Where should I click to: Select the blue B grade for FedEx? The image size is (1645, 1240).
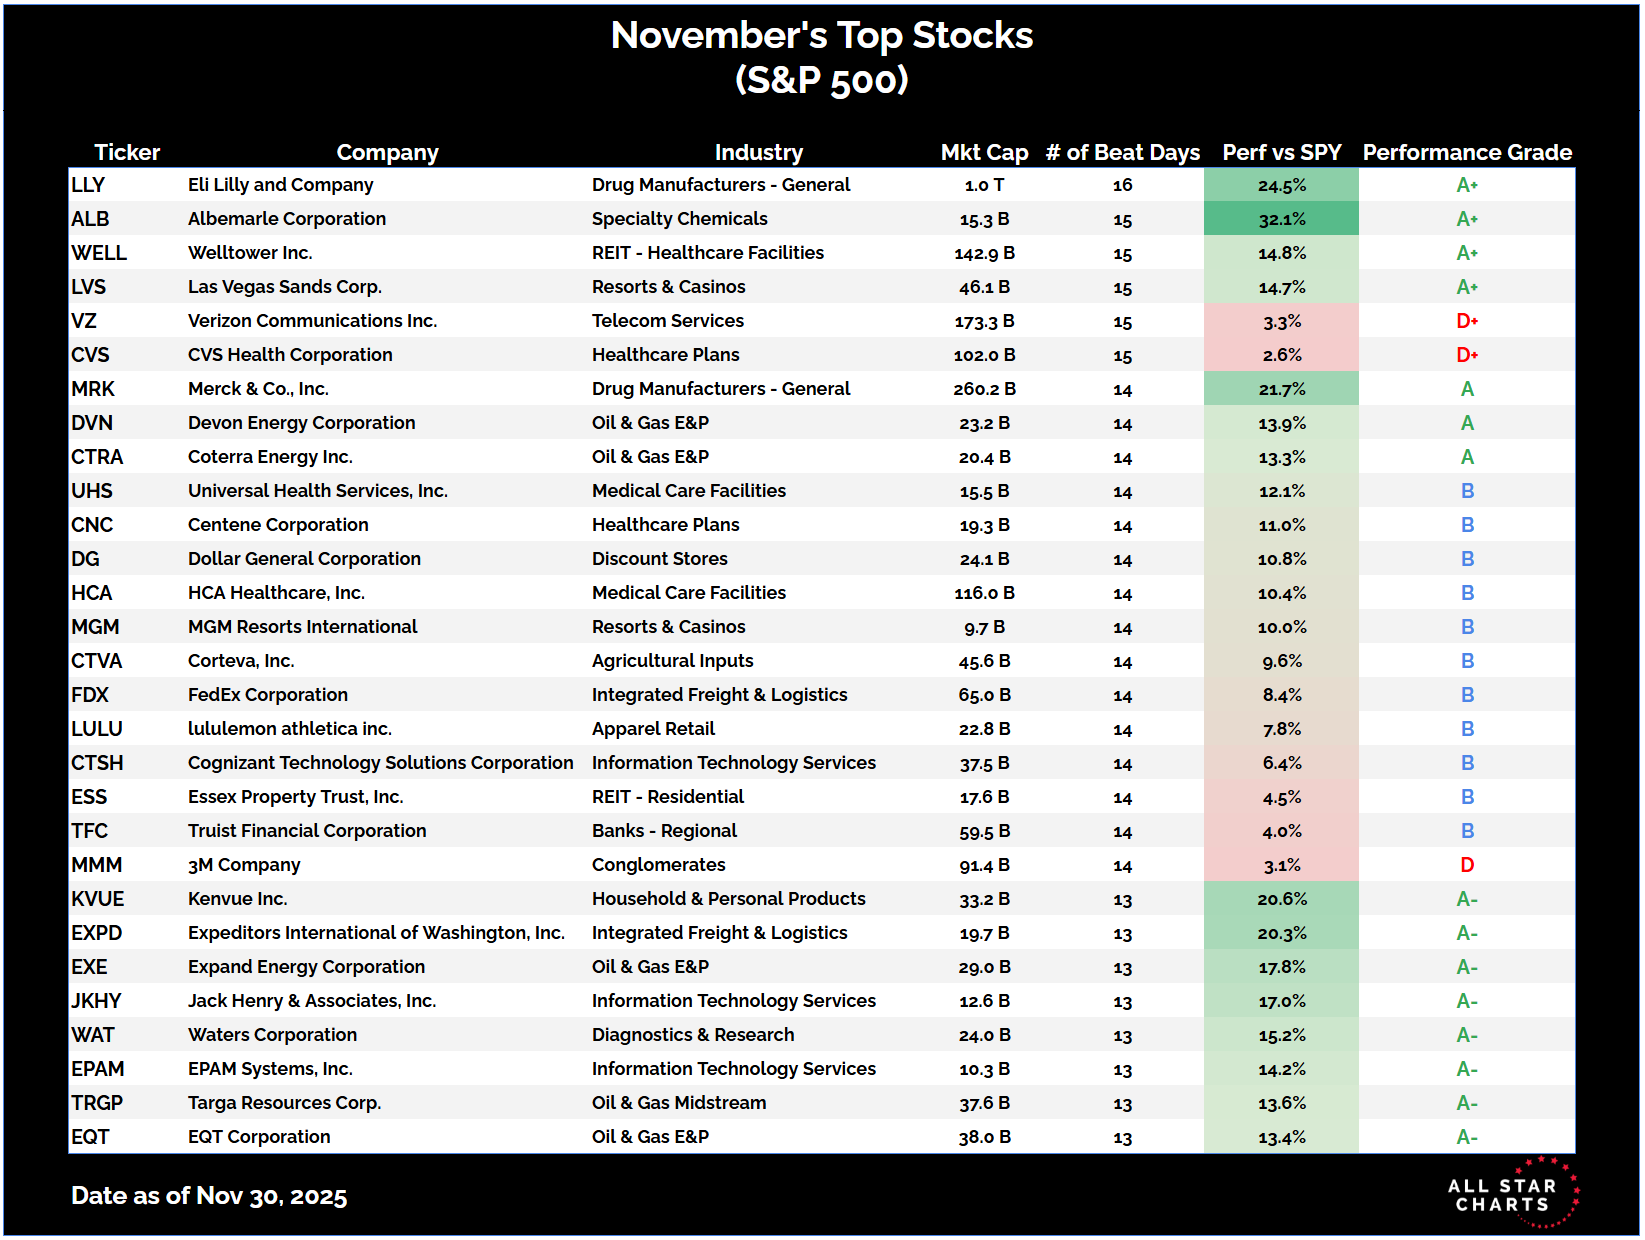point(1466,695)
